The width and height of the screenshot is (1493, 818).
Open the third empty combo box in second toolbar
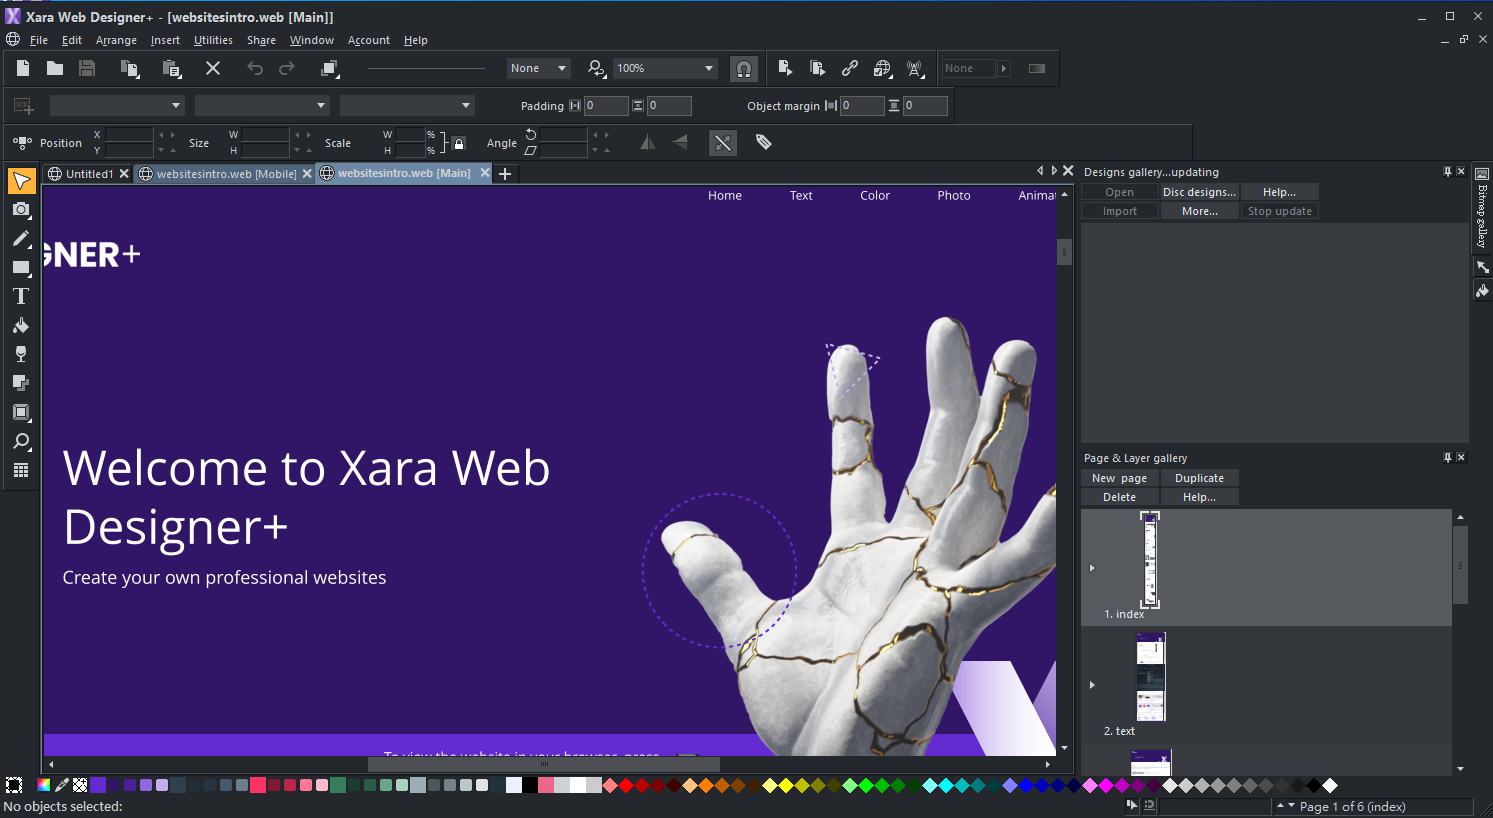(x=407, y=105)
